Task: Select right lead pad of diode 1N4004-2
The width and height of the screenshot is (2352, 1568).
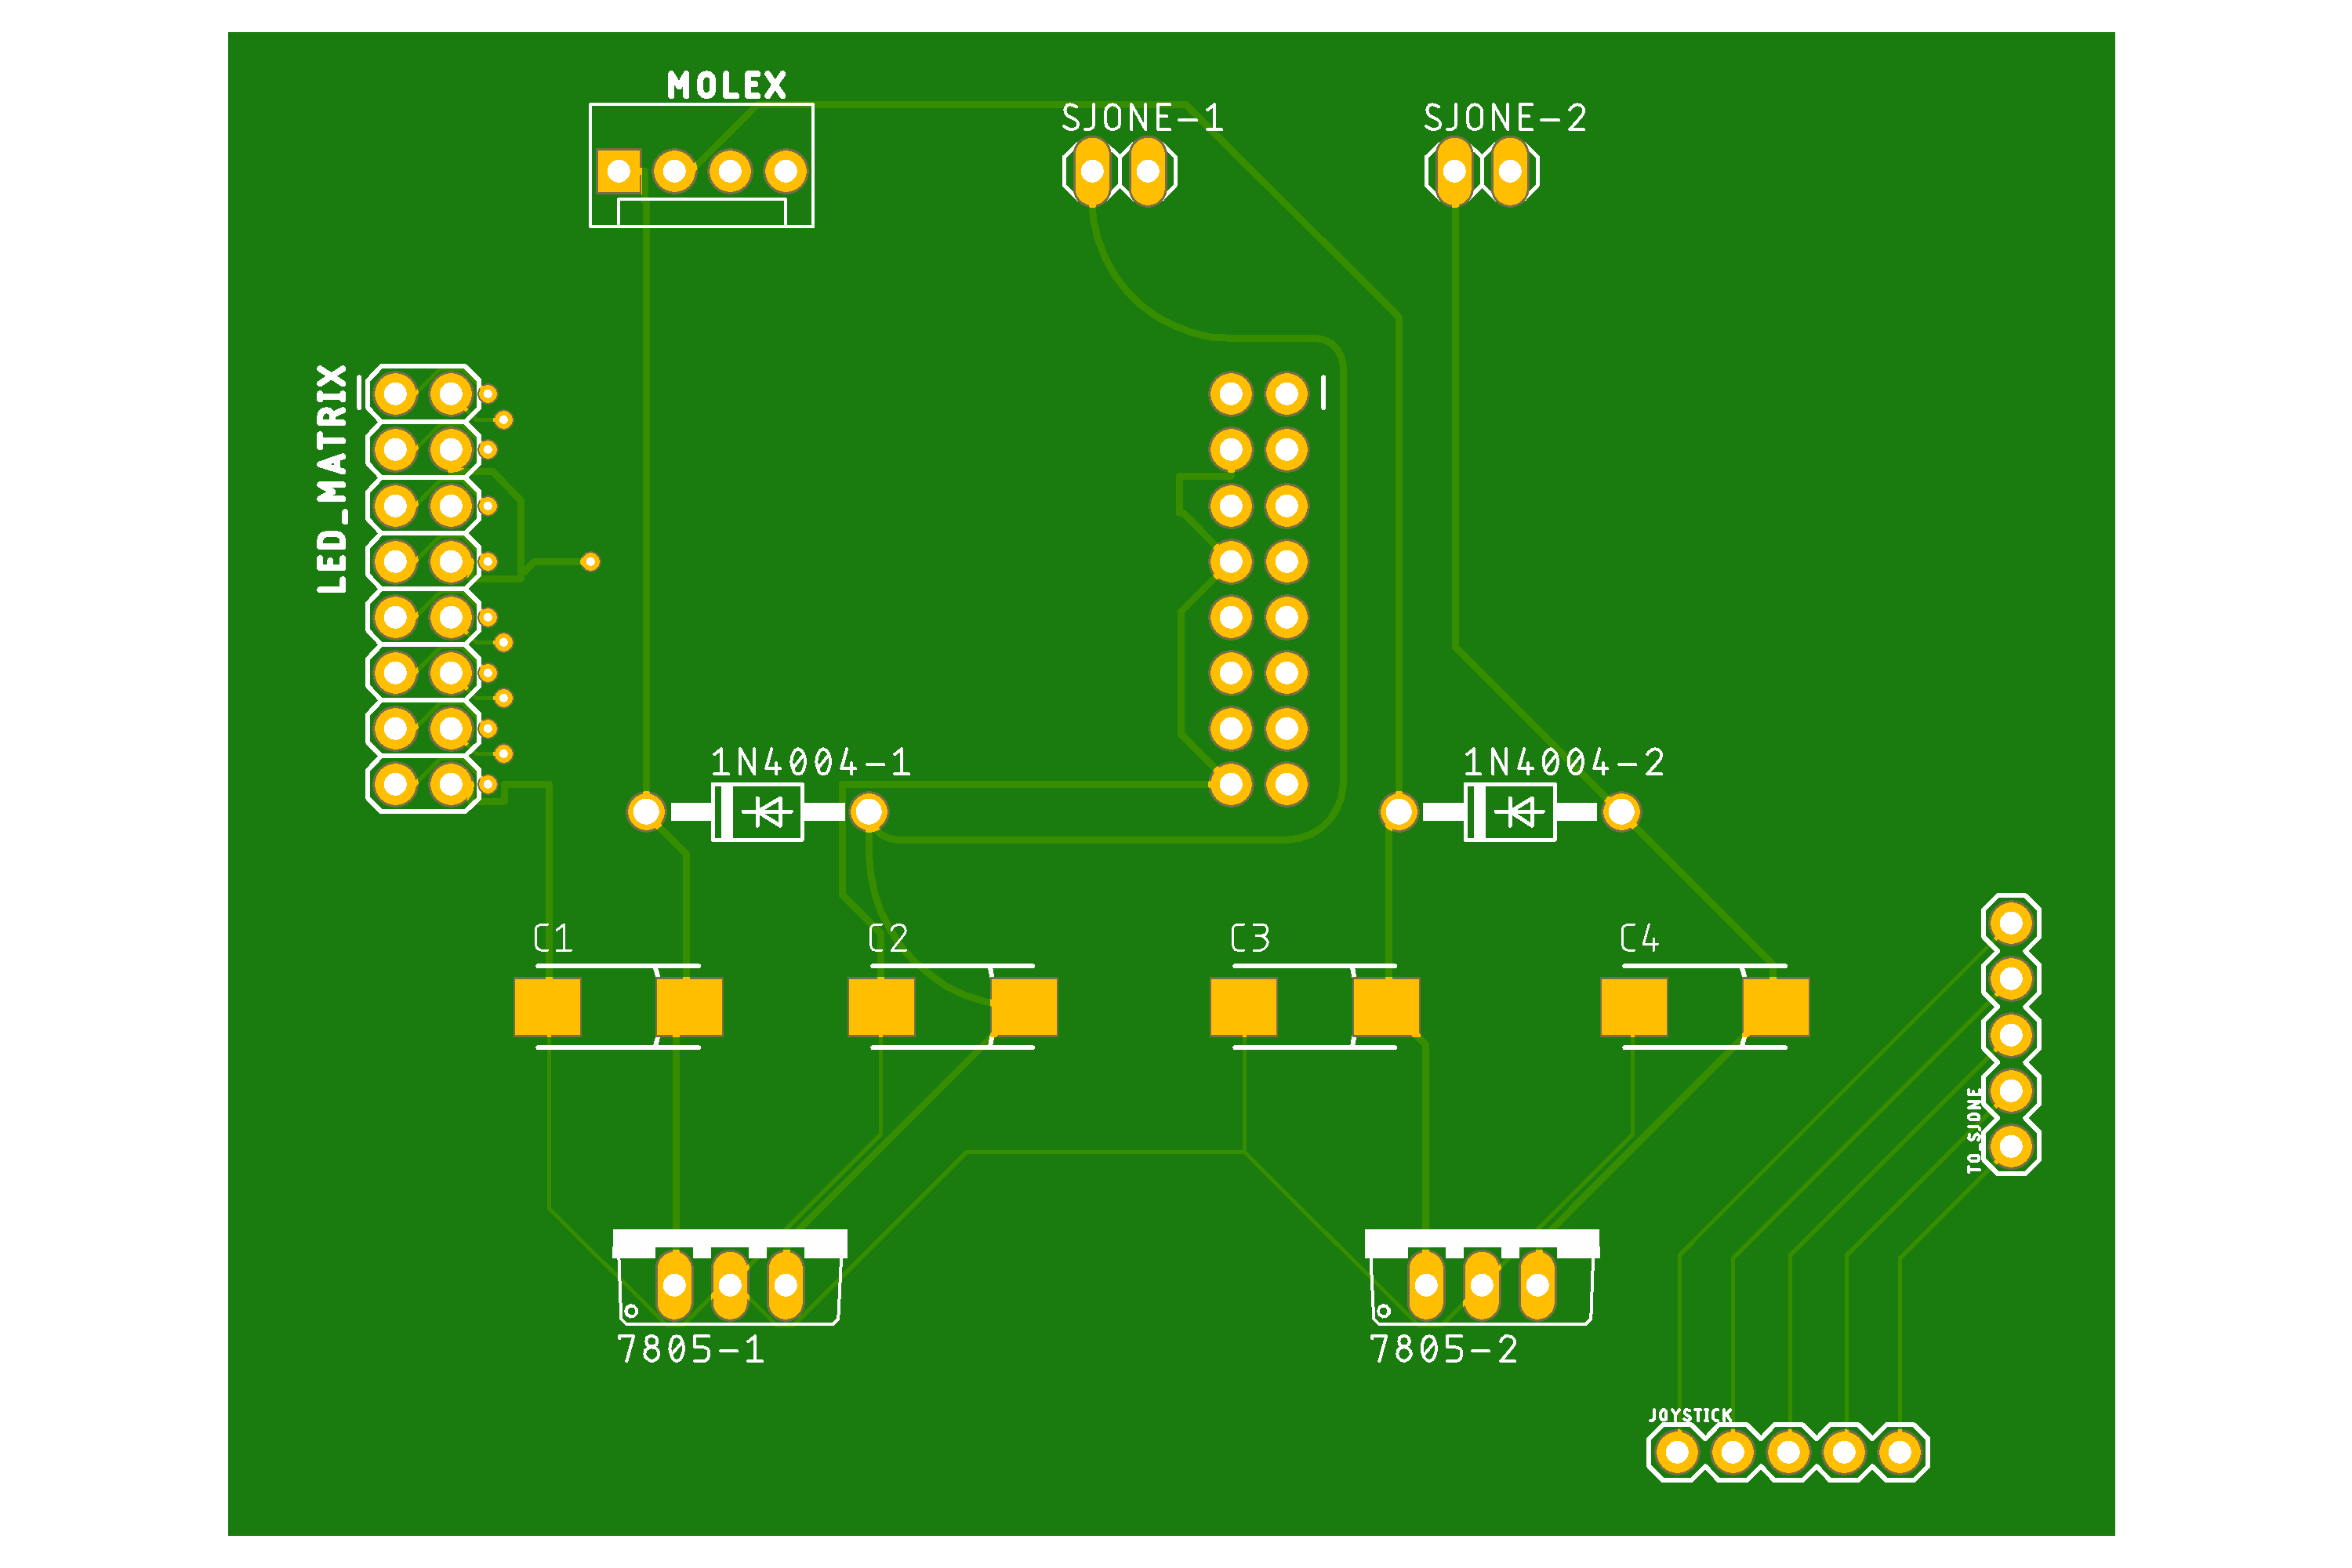Action: (x=1621, y=812)
